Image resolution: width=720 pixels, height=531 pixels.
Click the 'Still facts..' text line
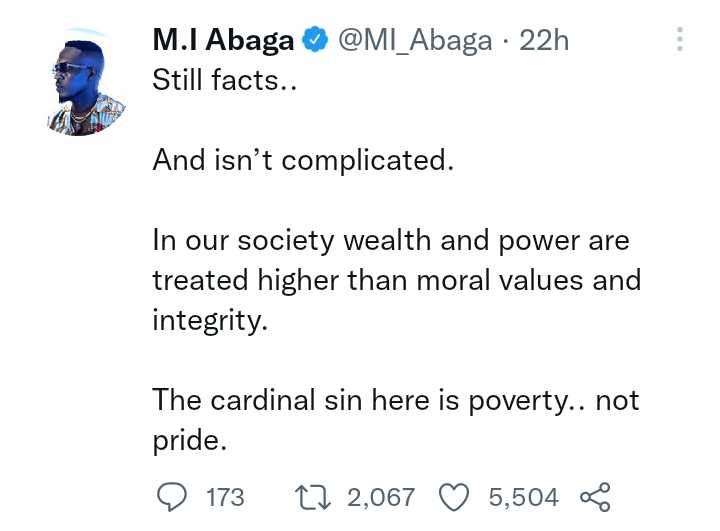tap(225, 80)
